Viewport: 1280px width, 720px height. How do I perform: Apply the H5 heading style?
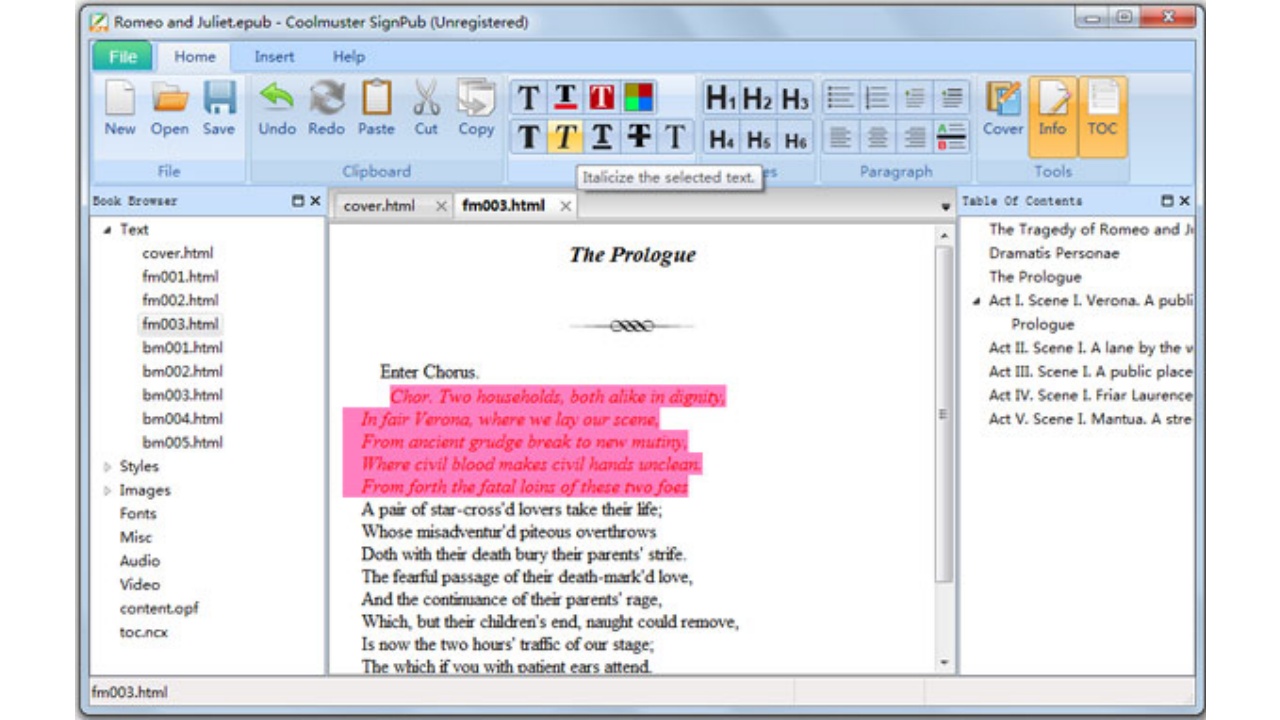[x=758, y=139]
